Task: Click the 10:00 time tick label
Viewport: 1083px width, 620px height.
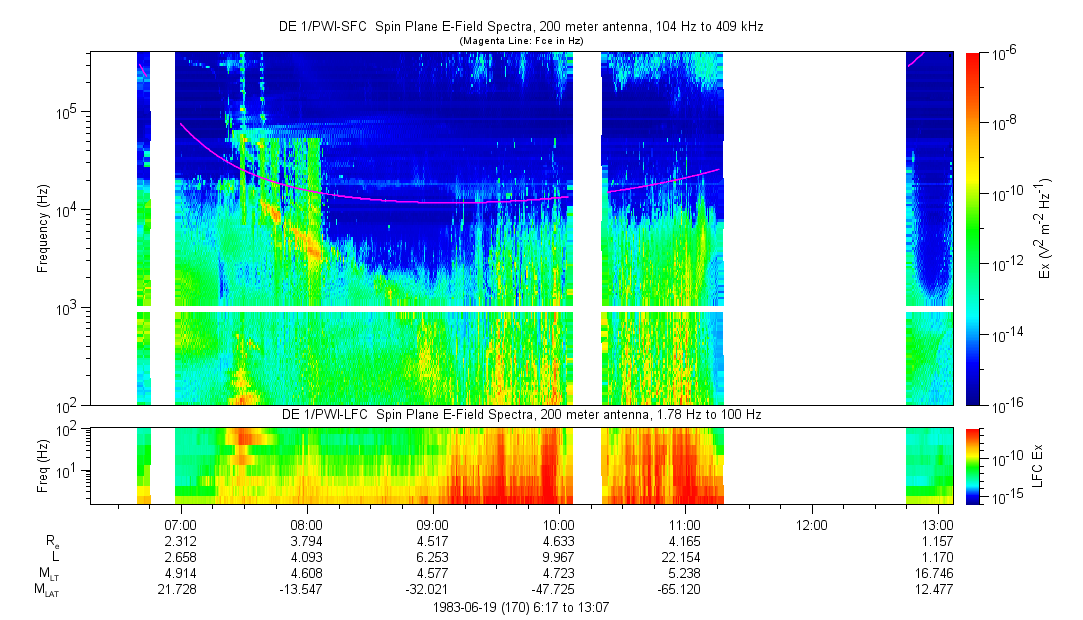Action: point(559,525)
